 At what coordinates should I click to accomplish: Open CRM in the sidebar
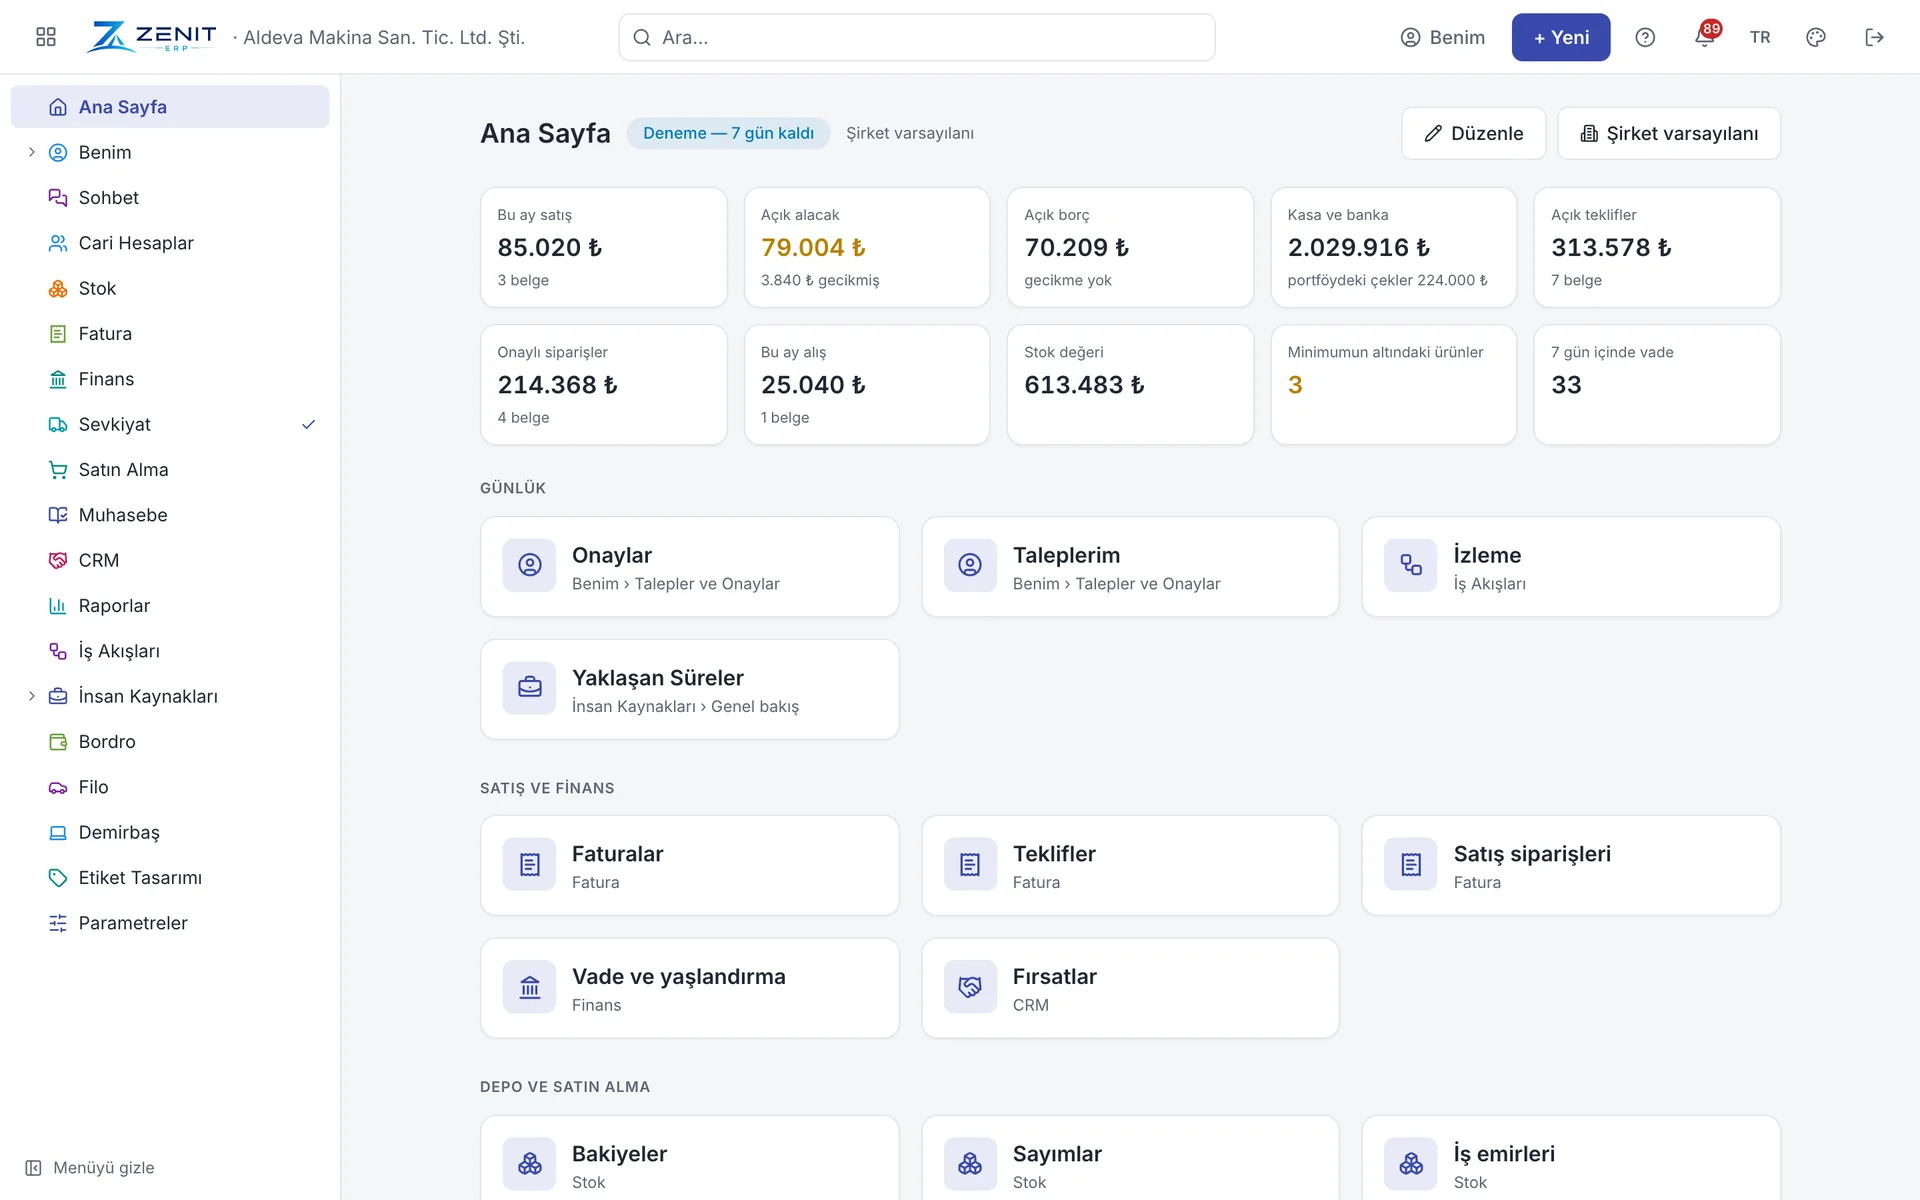tap(170, 560)
